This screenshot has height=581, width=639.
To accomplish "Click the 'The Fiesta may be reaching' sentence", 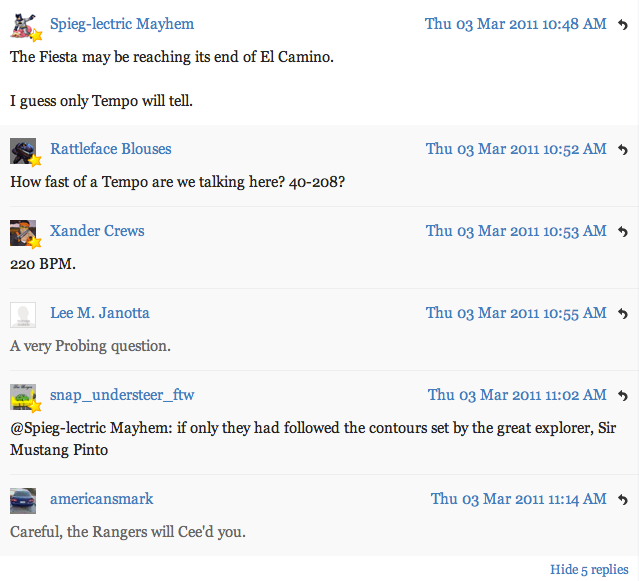I will pyautogui.click(x=172, y=57).
